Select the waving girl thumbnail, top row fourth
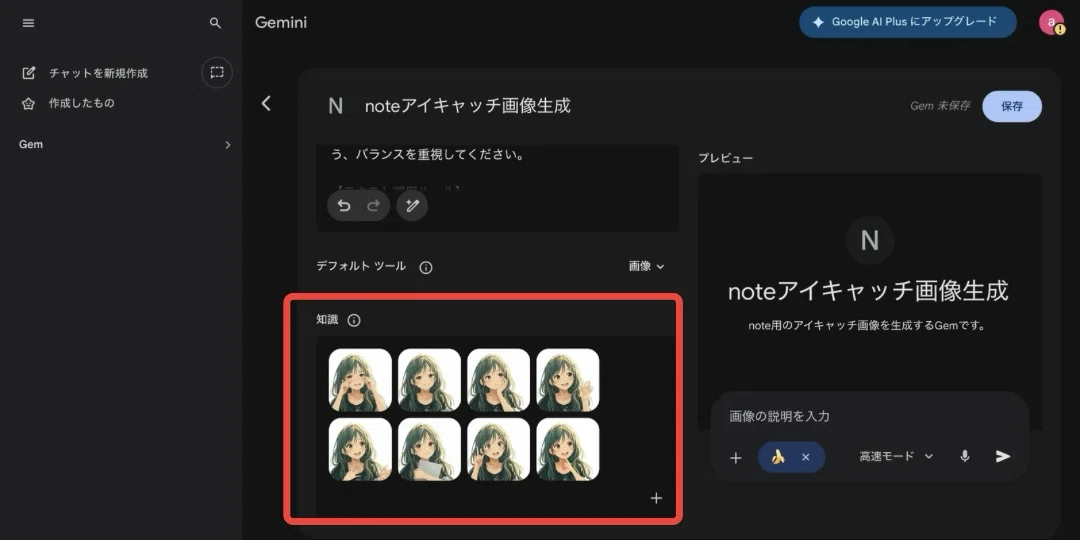Screen dimensions: 1080x540 568,380
